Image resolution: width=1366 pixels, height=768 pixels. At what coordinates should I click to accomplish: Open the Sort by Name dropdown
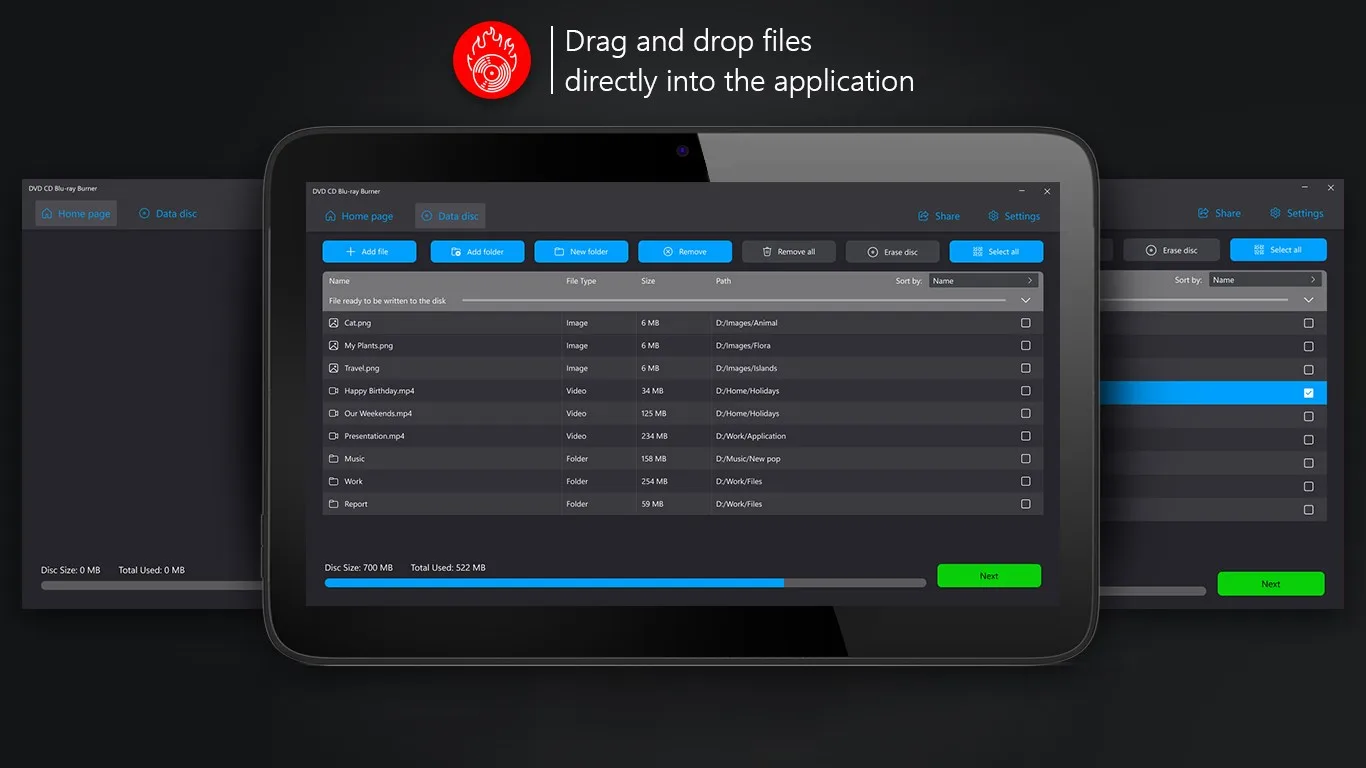coord(985,281)
